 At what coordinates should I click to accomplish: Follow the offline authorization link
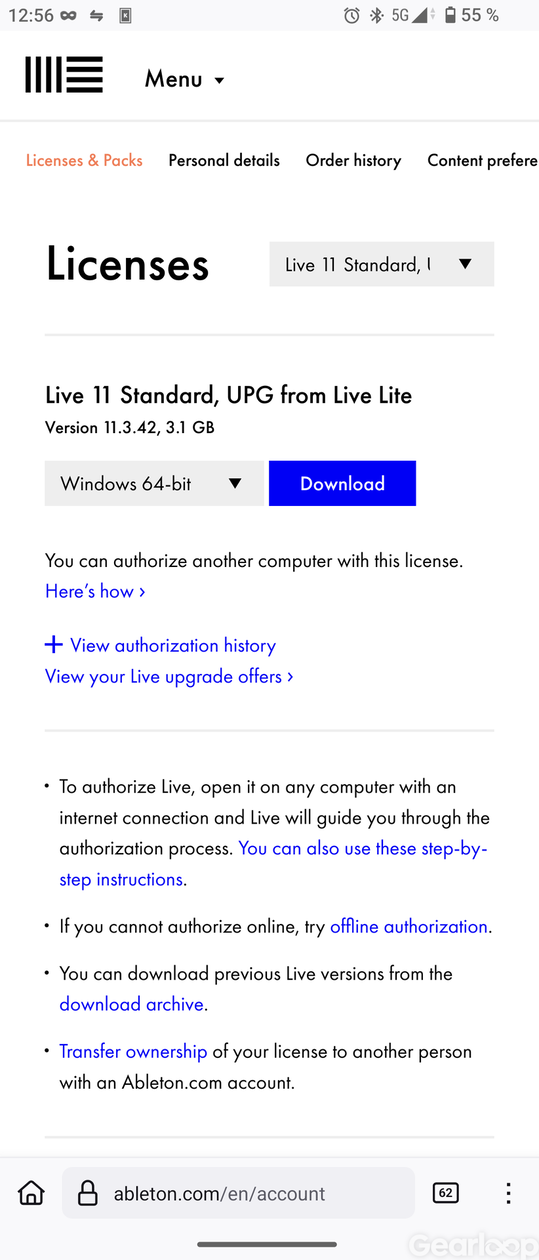[409, 926]
